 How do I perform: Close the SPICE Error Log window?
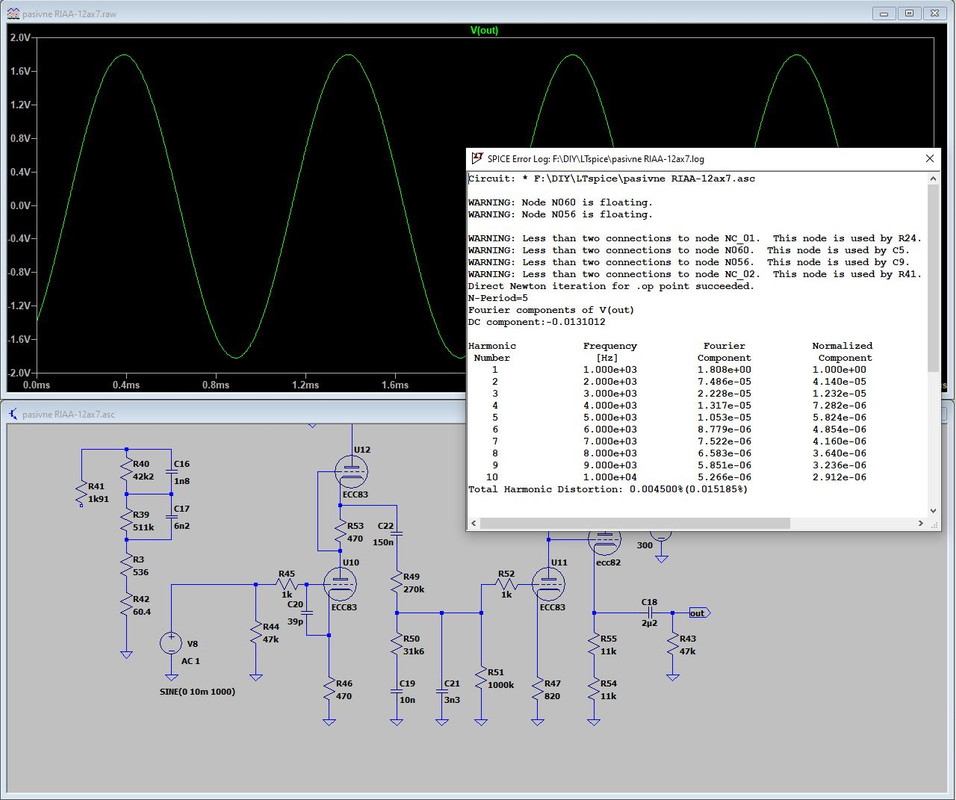(x=929, y=159)
